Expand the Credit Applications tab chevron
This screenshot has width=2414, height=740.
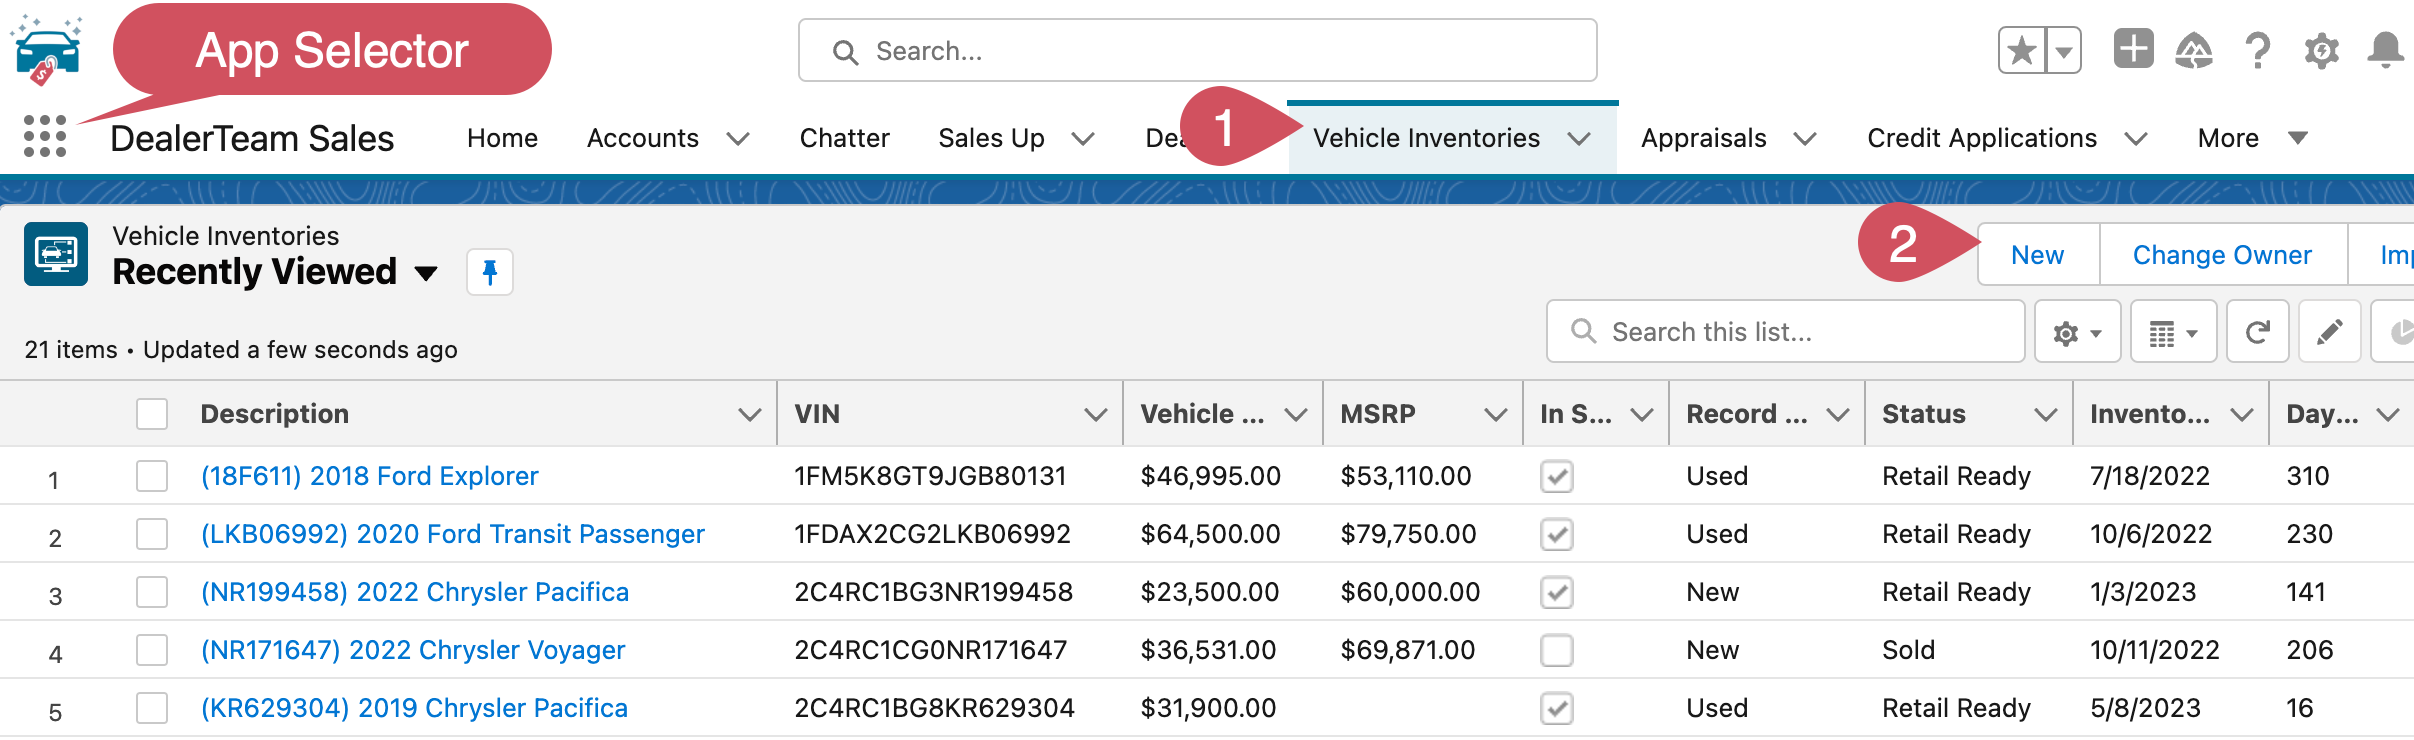tap(2136, 139)
